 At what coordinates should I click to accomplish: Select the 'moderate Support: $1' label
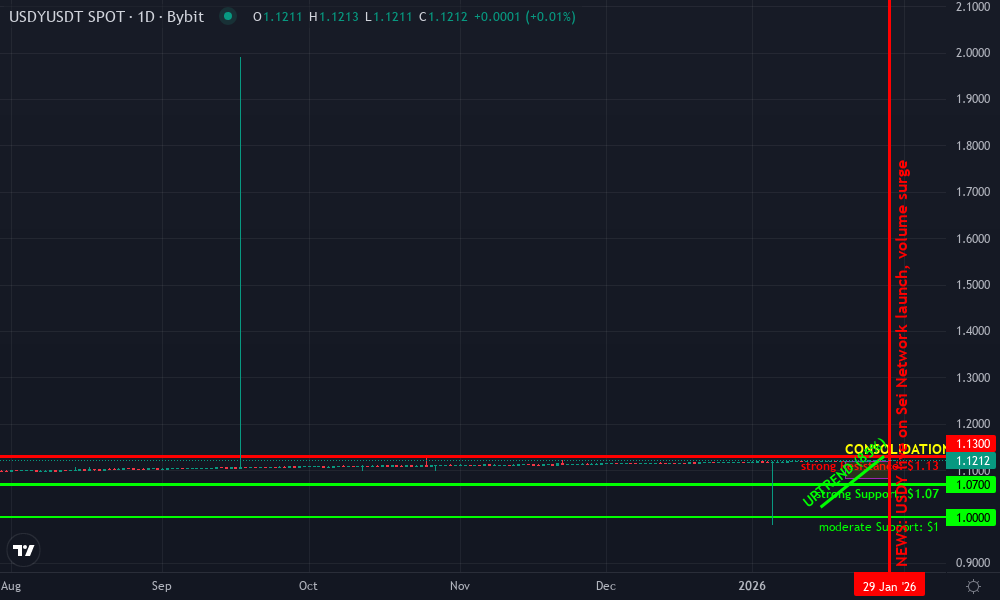(878, 527)
